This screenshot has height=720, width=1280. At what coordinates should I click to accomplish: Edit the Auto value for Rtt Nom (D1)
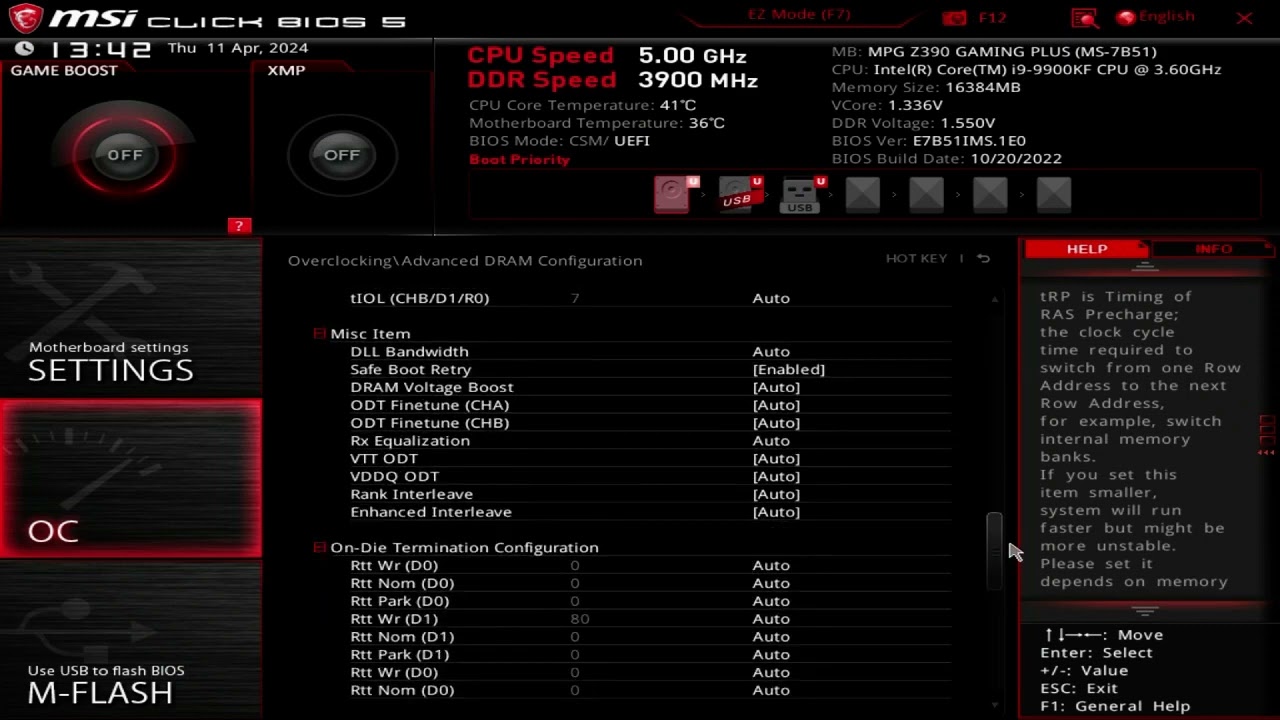[x=771, y=637]
